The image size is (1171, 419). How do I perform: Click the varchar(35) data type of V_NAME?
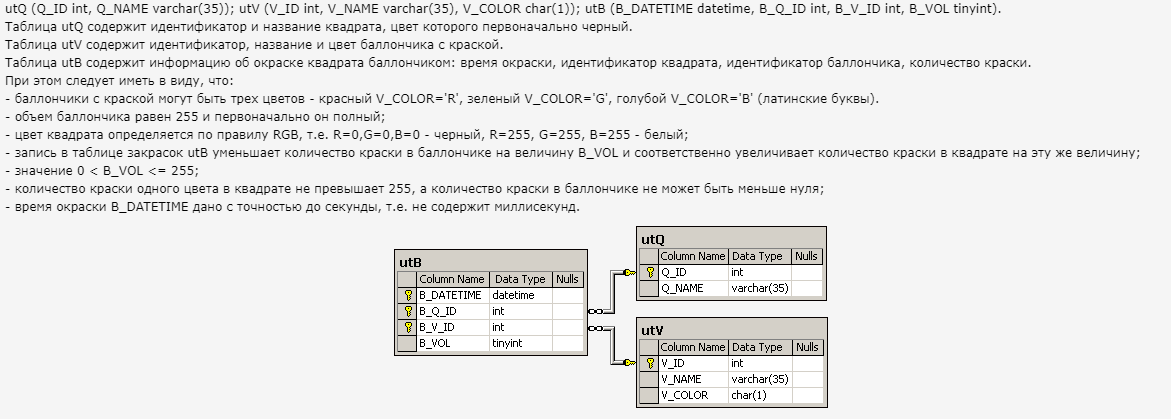click(x=759, y=379)
